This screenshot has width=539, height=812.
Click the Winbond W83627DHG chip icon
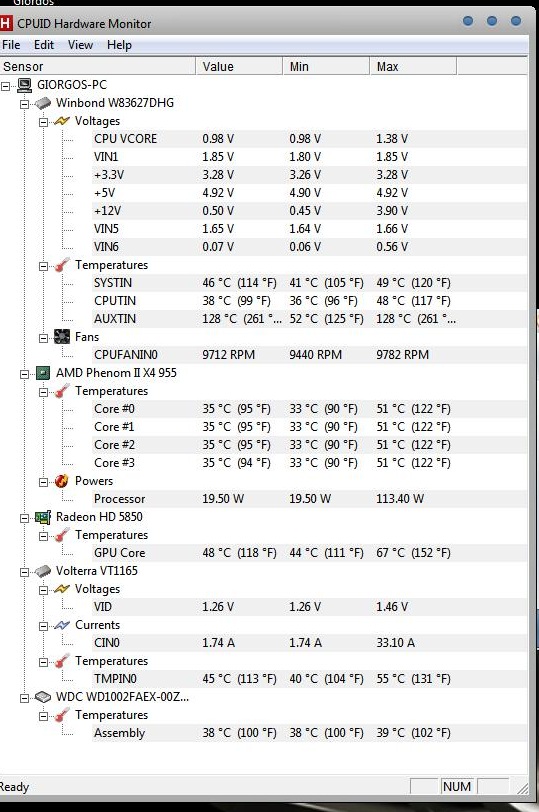coord(43,103)
